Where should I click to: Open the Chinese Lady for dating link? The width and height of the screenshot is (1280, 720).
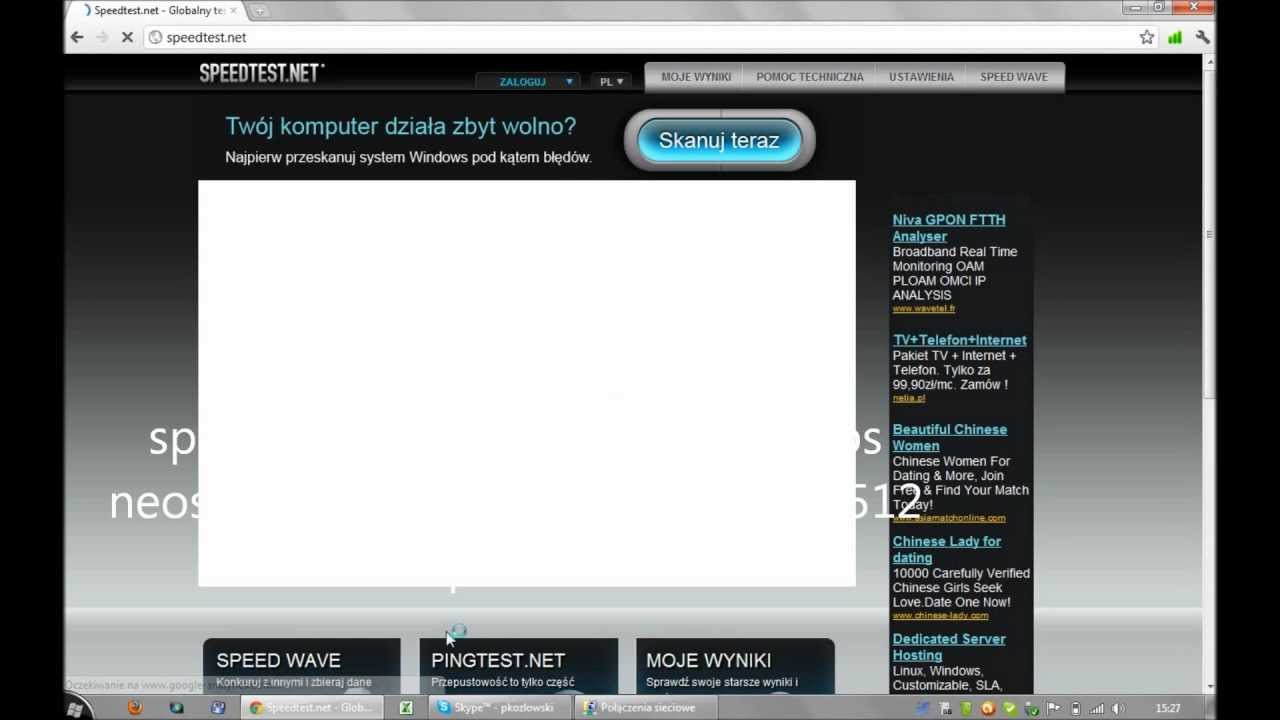pyautogui.click(x=947, y=549)
